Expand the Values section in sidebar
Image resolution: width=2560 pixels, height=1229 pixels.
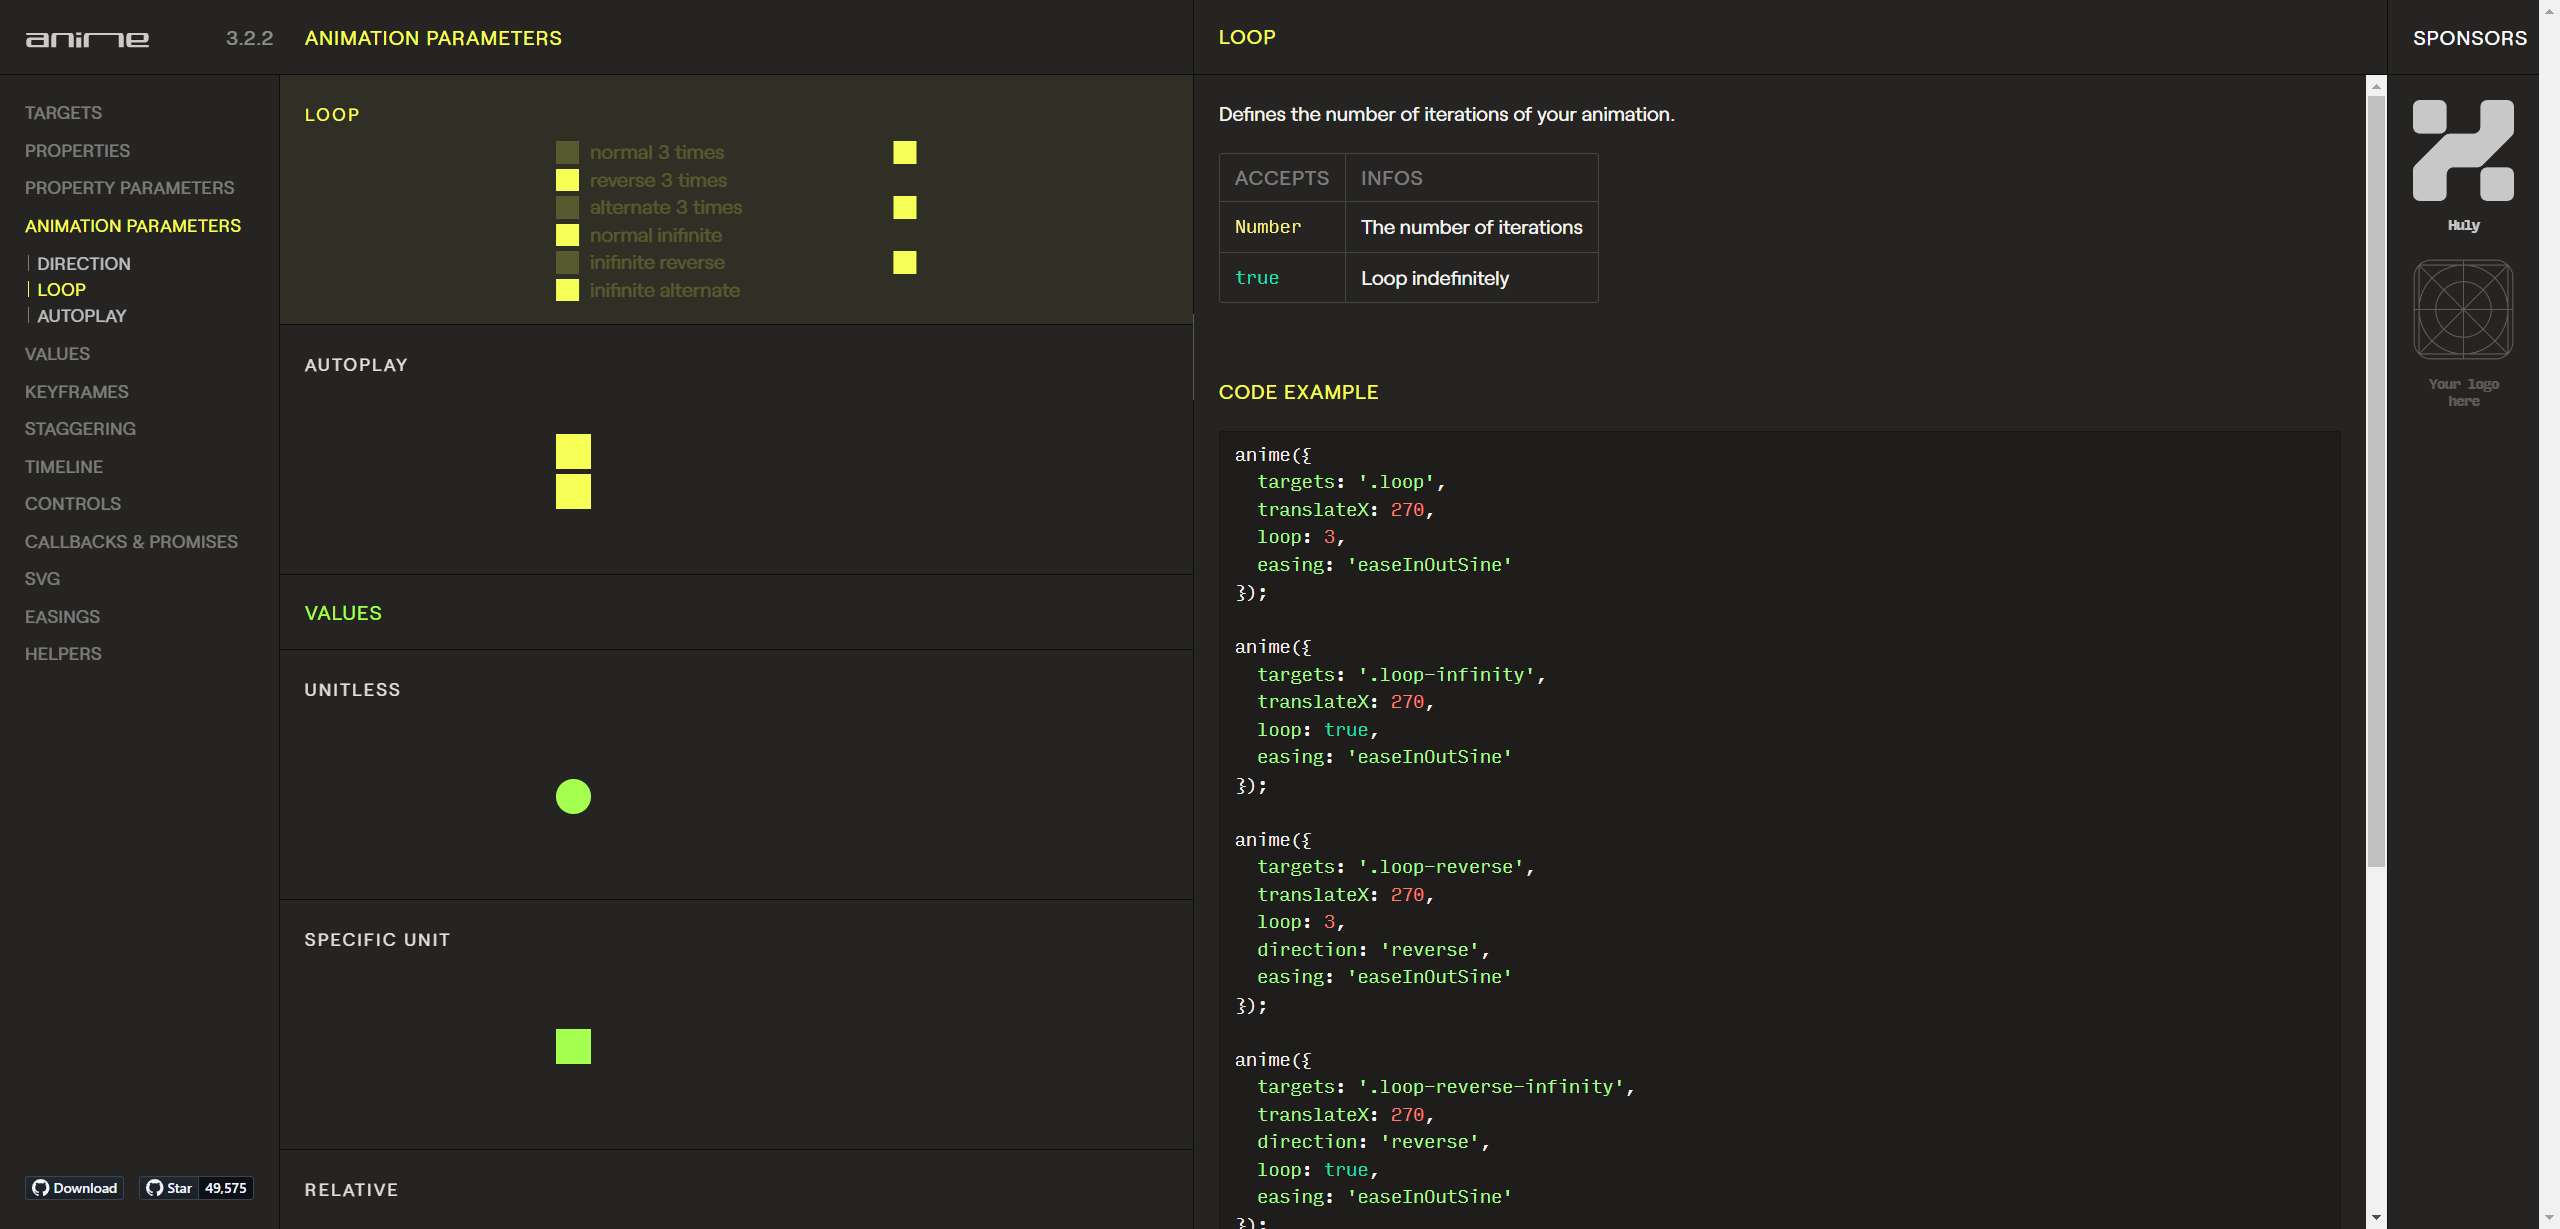click(57, 354)
